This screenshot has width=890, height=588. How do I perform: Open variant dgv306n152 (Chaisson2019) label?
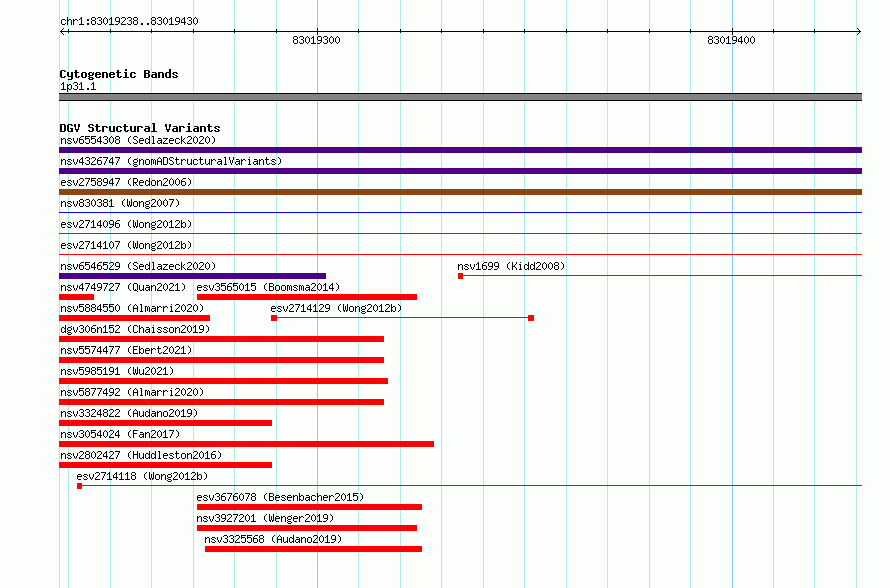click(135, 329)
